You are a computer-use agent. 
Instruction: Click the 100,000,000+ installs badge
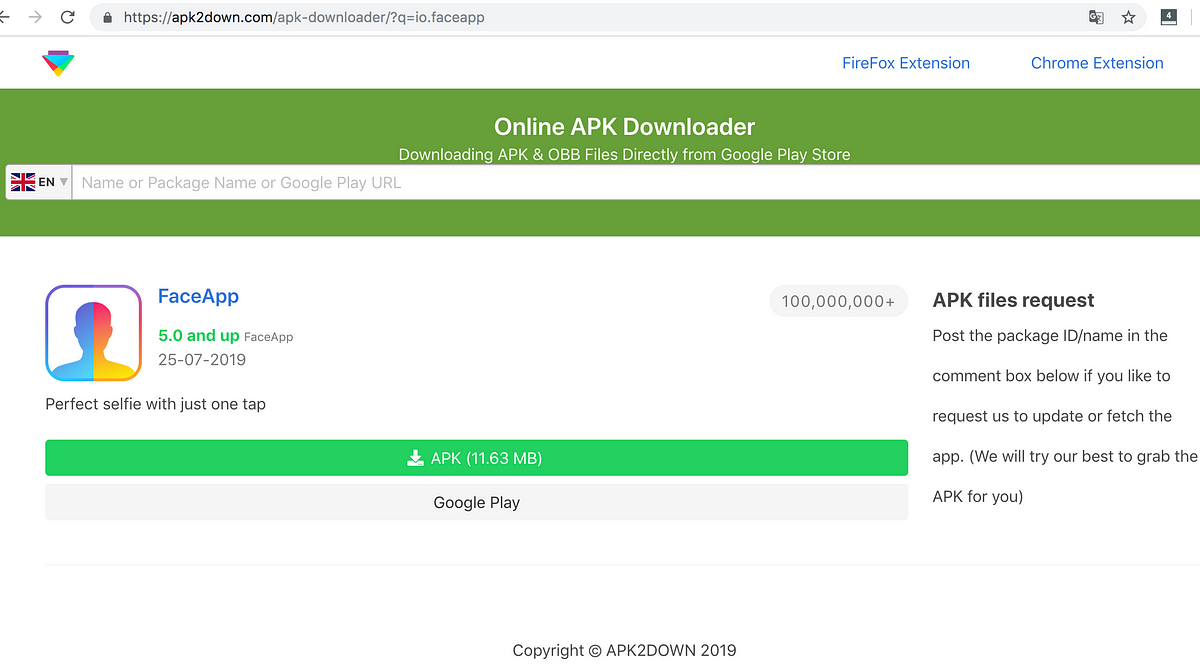(838, 301)
